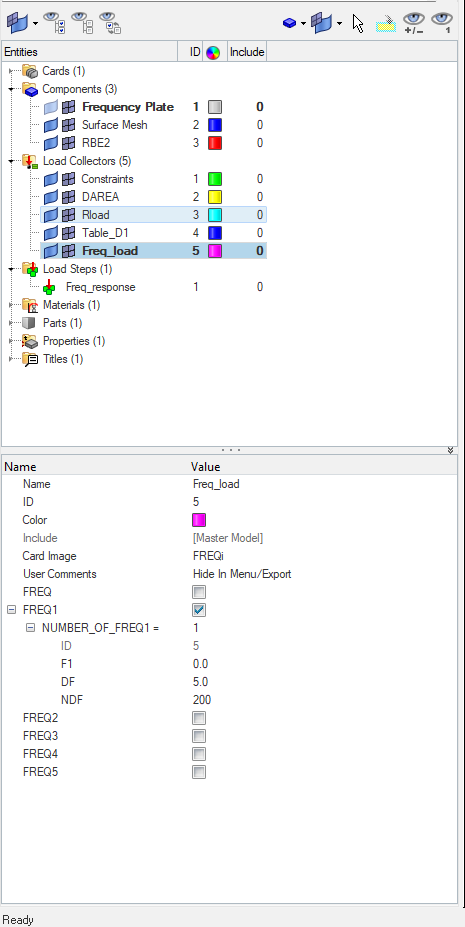Click the selector arrow cursor icon
Image resolution: width=465 pixels, height=927 pixels.
pos(357,23)
